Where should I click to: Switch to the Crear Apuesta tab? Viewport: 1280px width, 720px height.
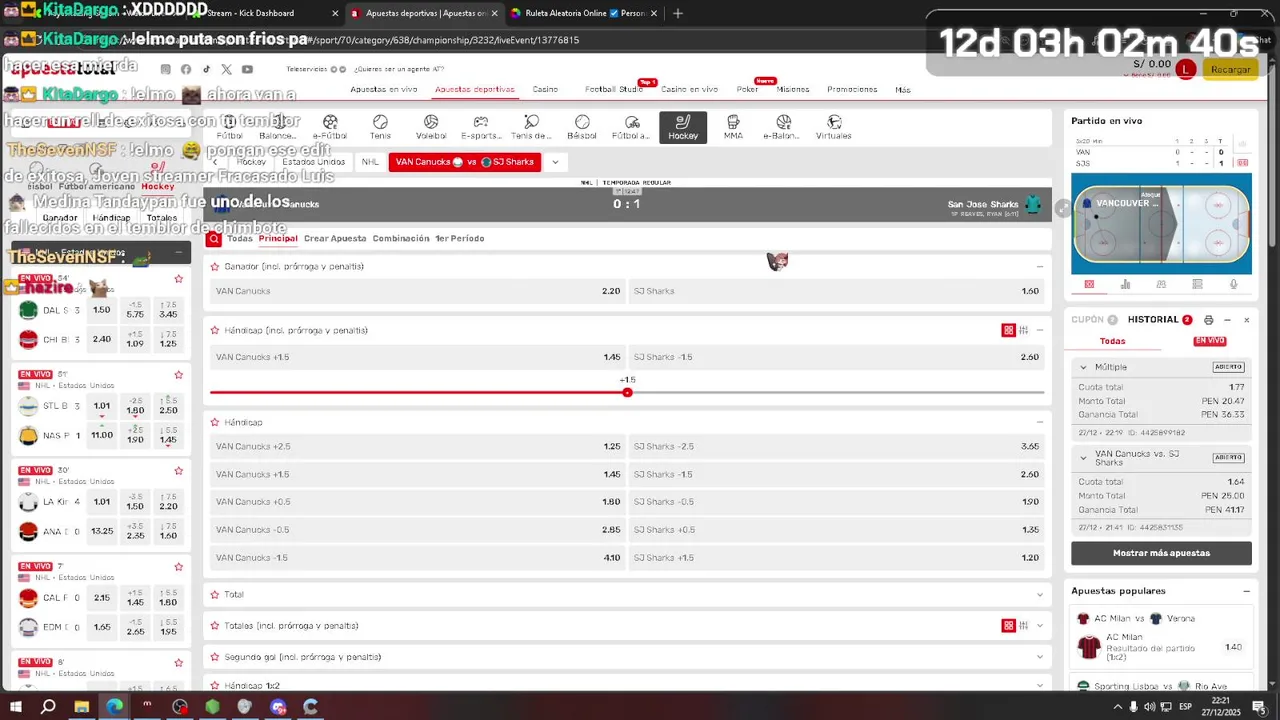pos(335,239)
